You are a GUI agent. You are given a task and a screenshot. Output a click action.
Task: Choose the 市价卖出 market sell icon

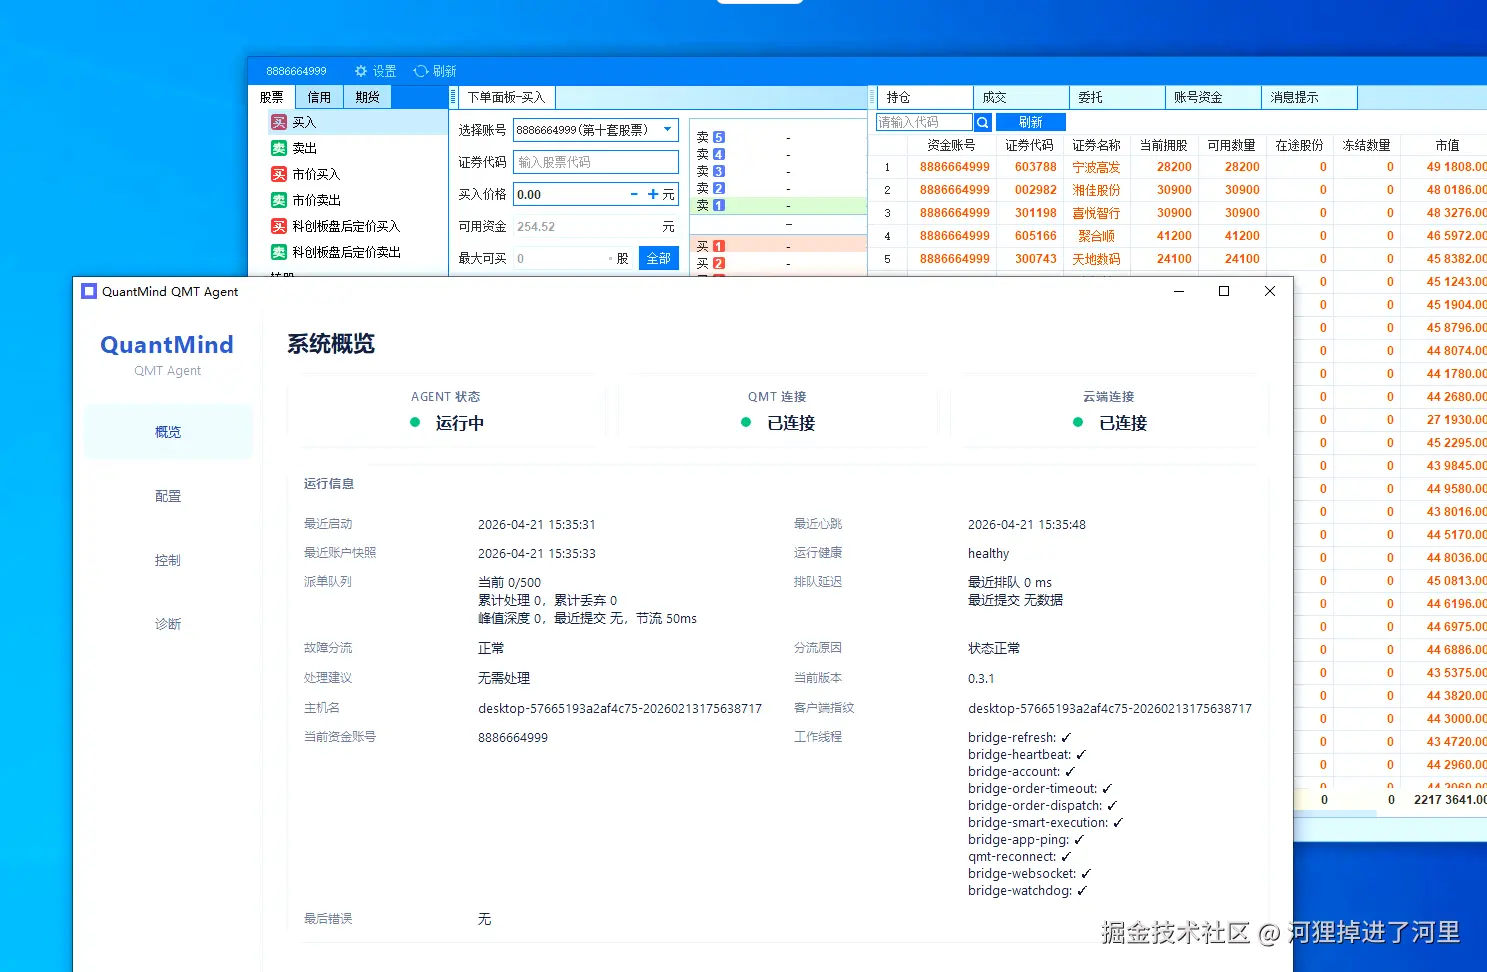(279, 200)
